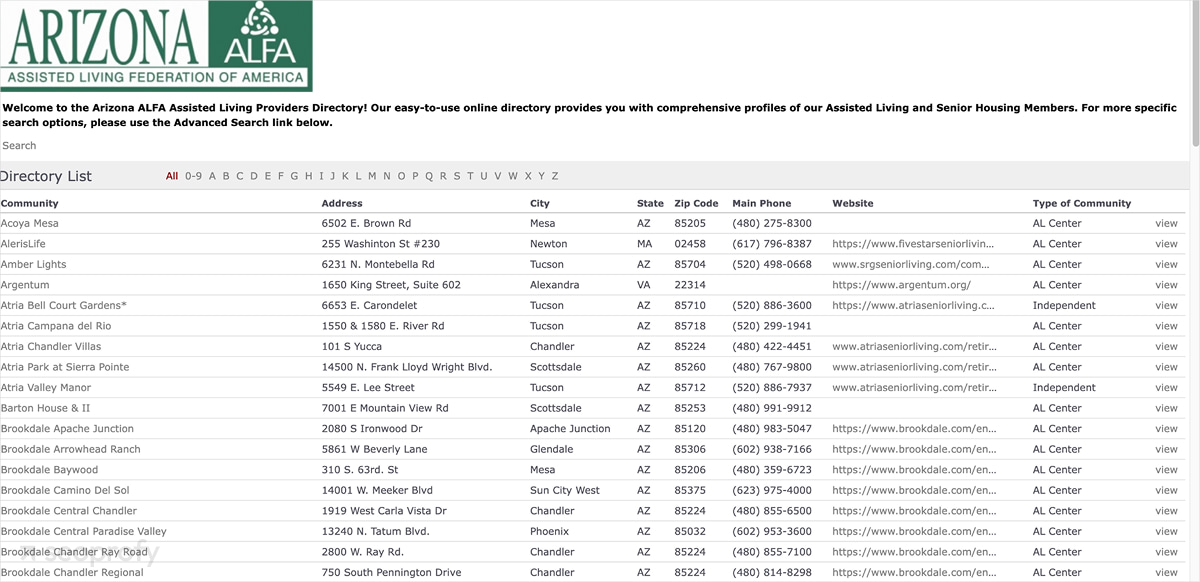Sort by Type of Community header
The width and height of the screenshot is (1200, 582).
coord(1082,203)
